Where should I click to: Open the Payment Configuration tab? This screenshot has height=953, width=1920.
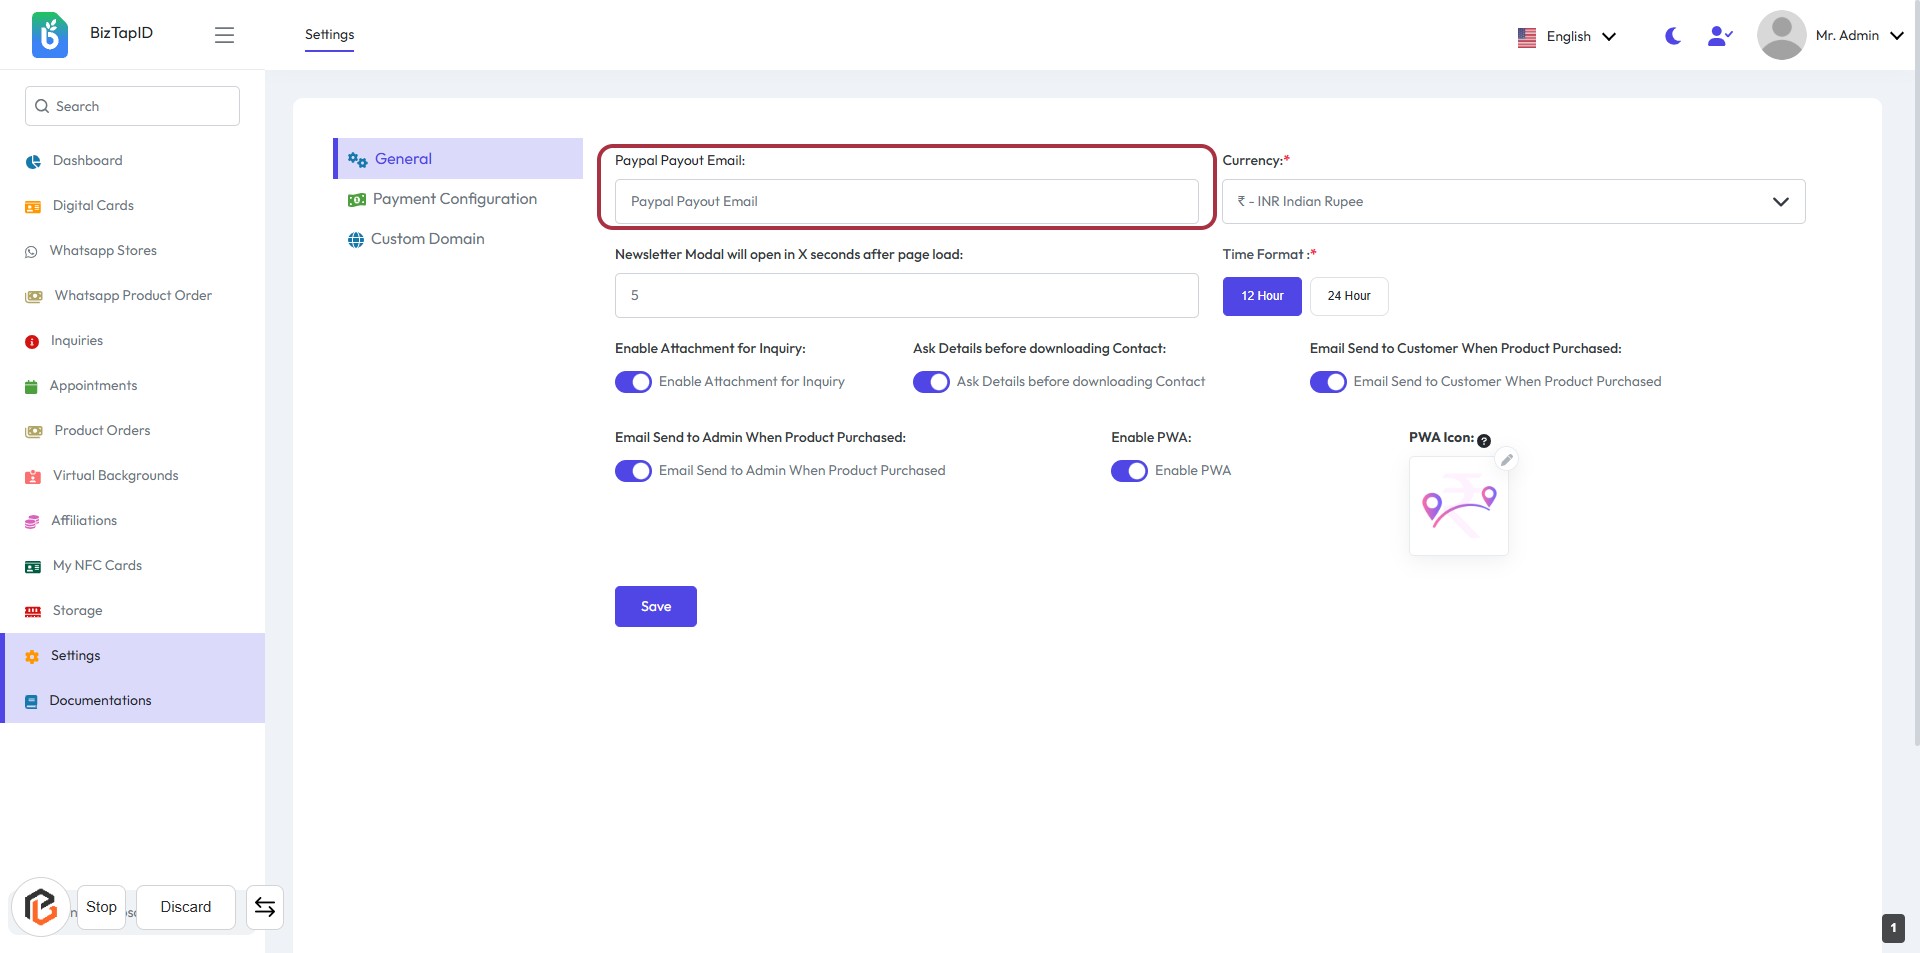(x=454, y=199)
